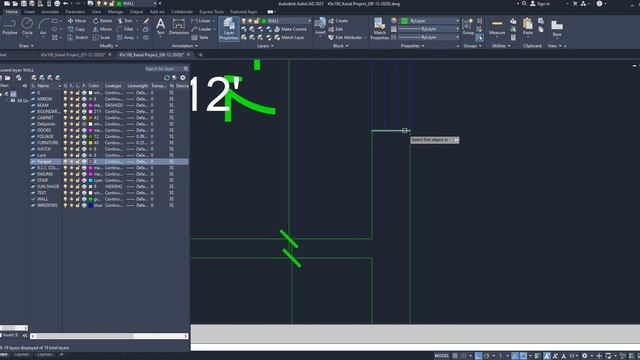This screenshot has height=360, width=640.
Task: Activate the Move command
Action: [x=77, y=21]
